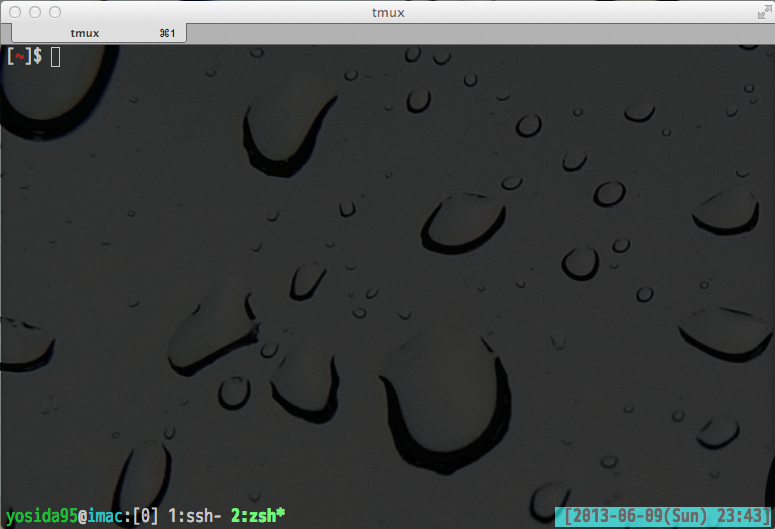Click the @ symbol between username and hostname

(x=82, y=516)
